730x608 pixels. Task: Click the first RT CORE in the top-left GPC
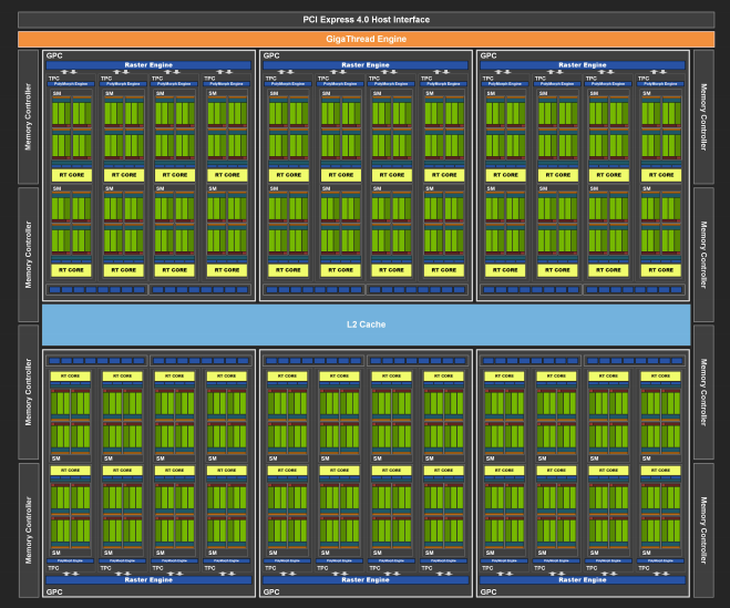point(71,175)
